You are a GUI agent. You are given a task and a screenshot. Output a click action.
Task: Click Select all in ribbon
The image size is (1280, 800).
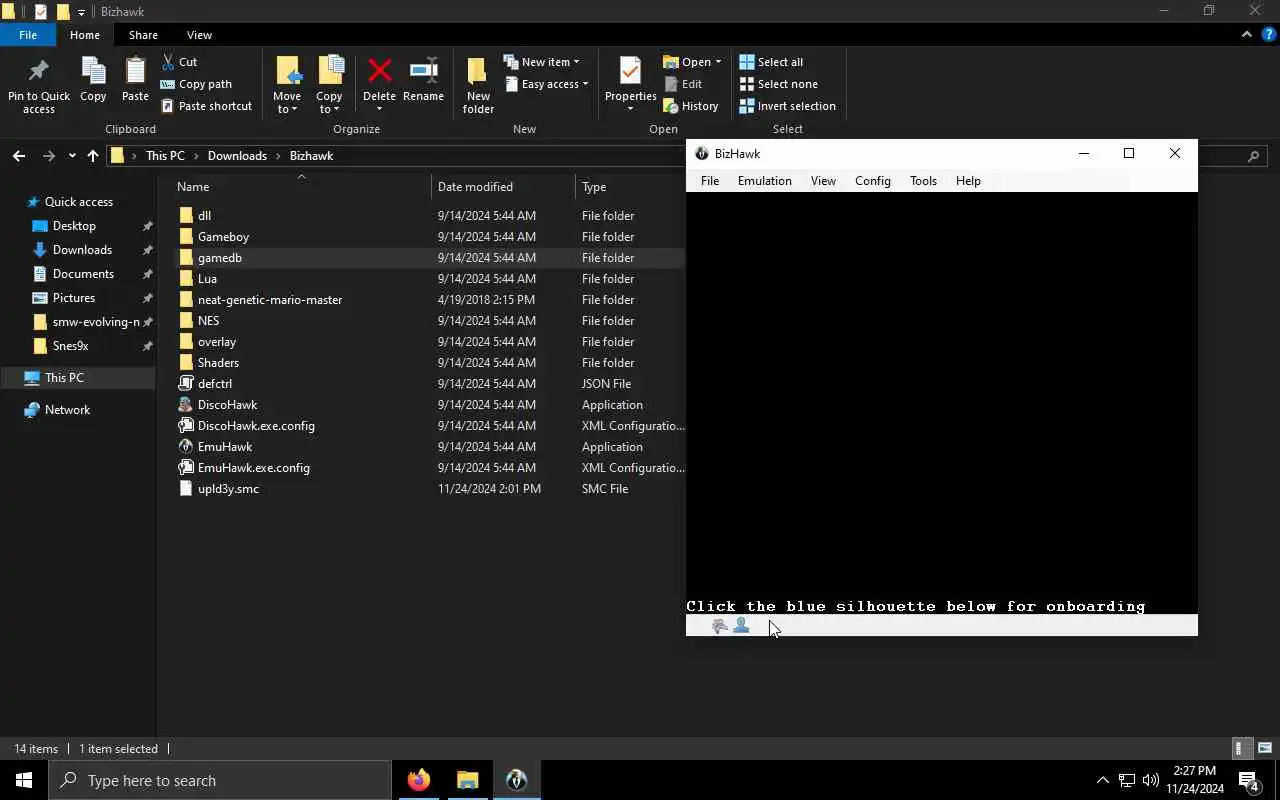point(771,62)
